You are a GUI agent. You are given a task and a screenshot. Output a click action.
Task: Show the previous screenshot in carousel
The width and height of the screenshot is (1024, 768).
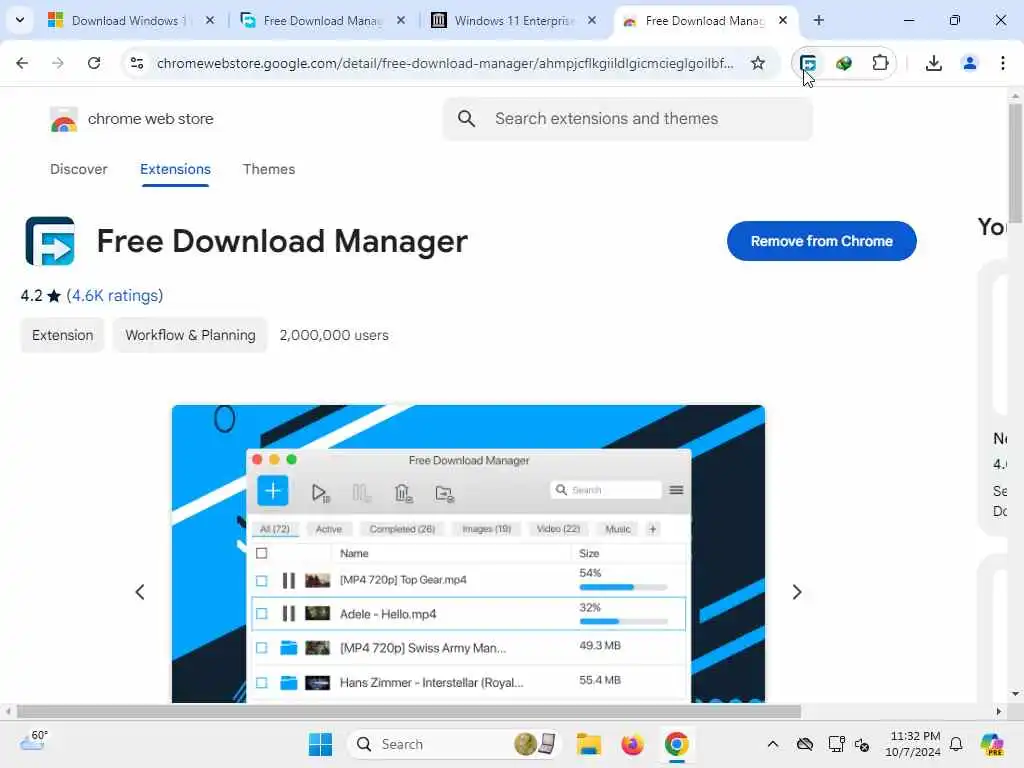point(140,592)
